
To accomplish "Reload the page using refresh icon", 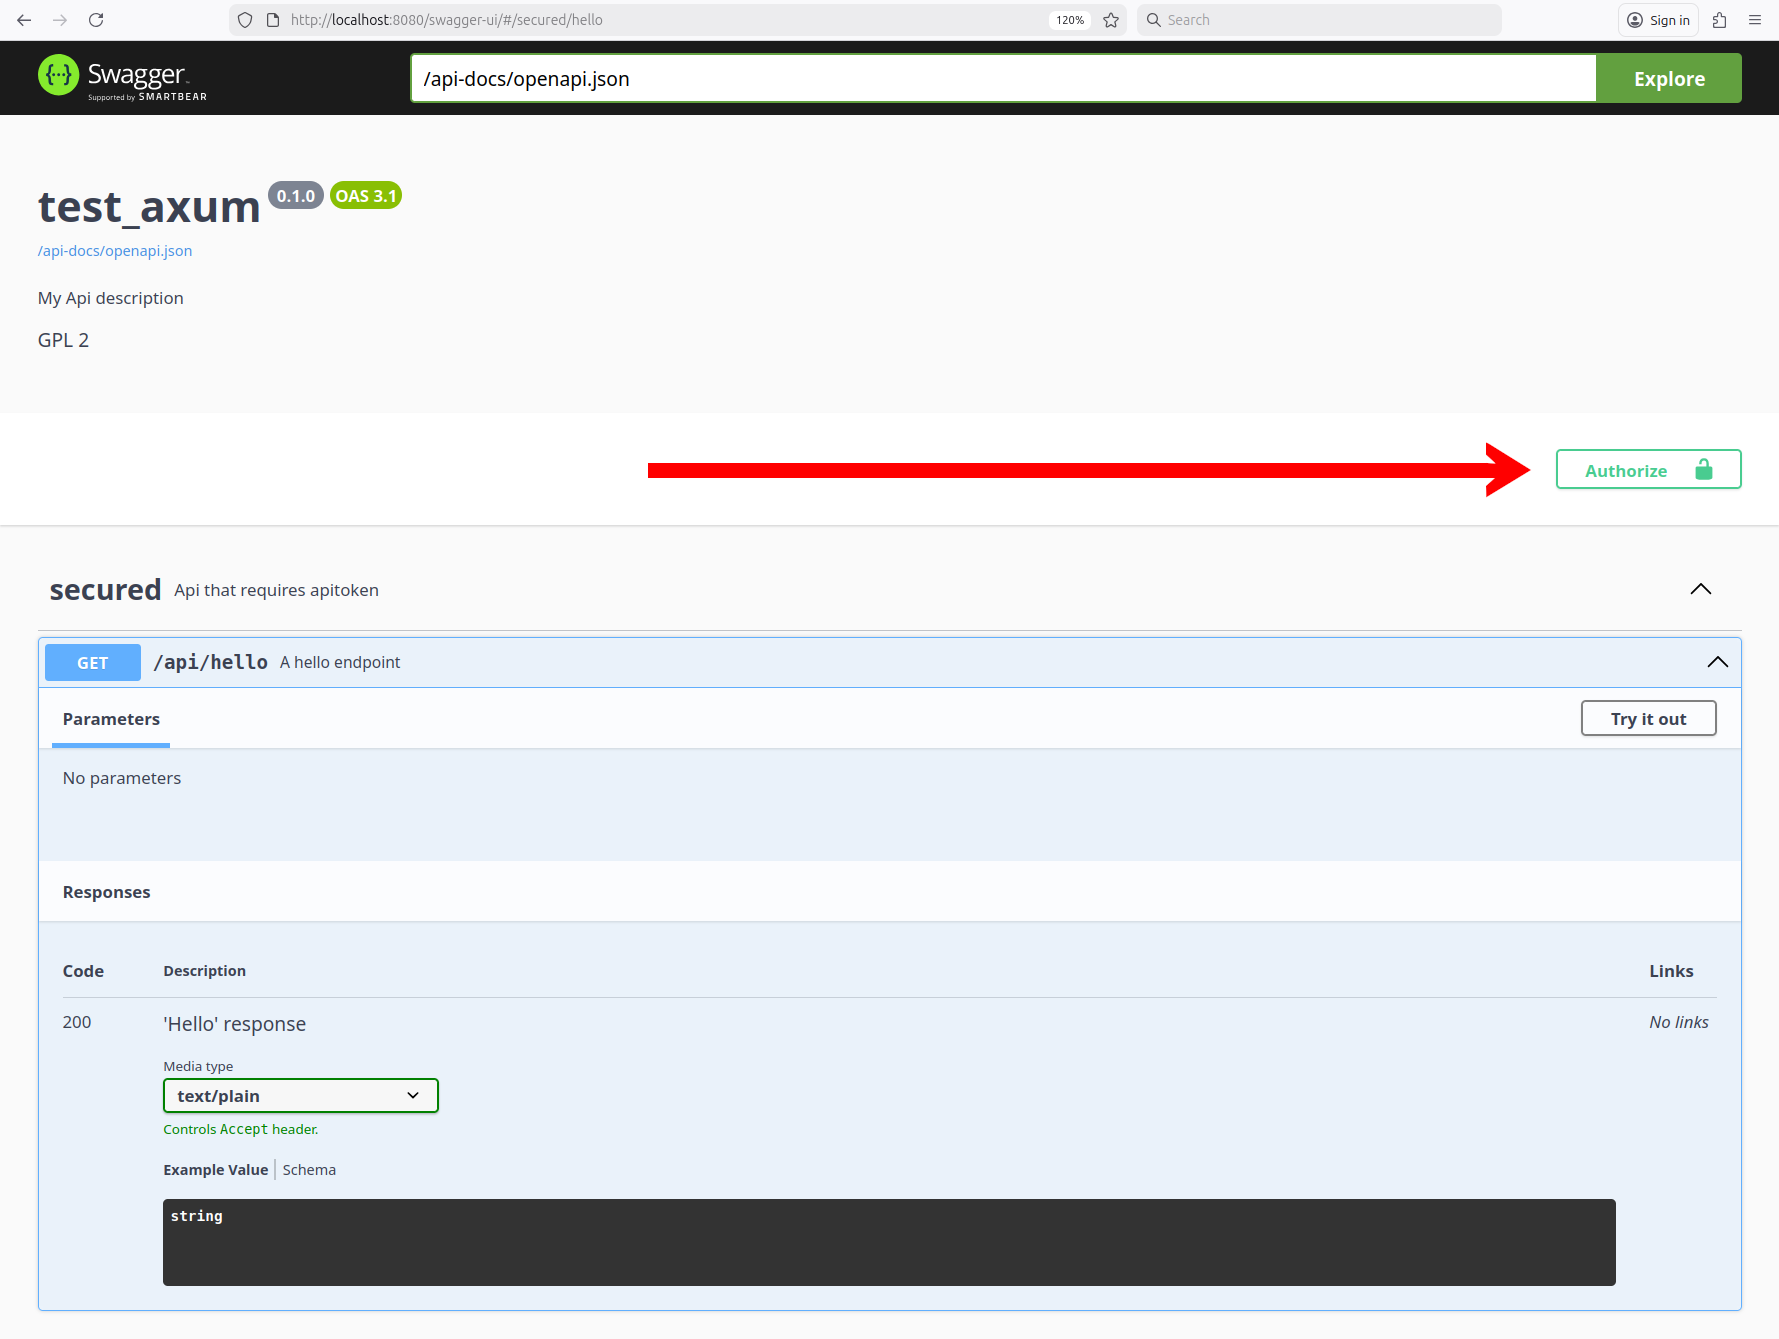I will (x=96, y=20).
